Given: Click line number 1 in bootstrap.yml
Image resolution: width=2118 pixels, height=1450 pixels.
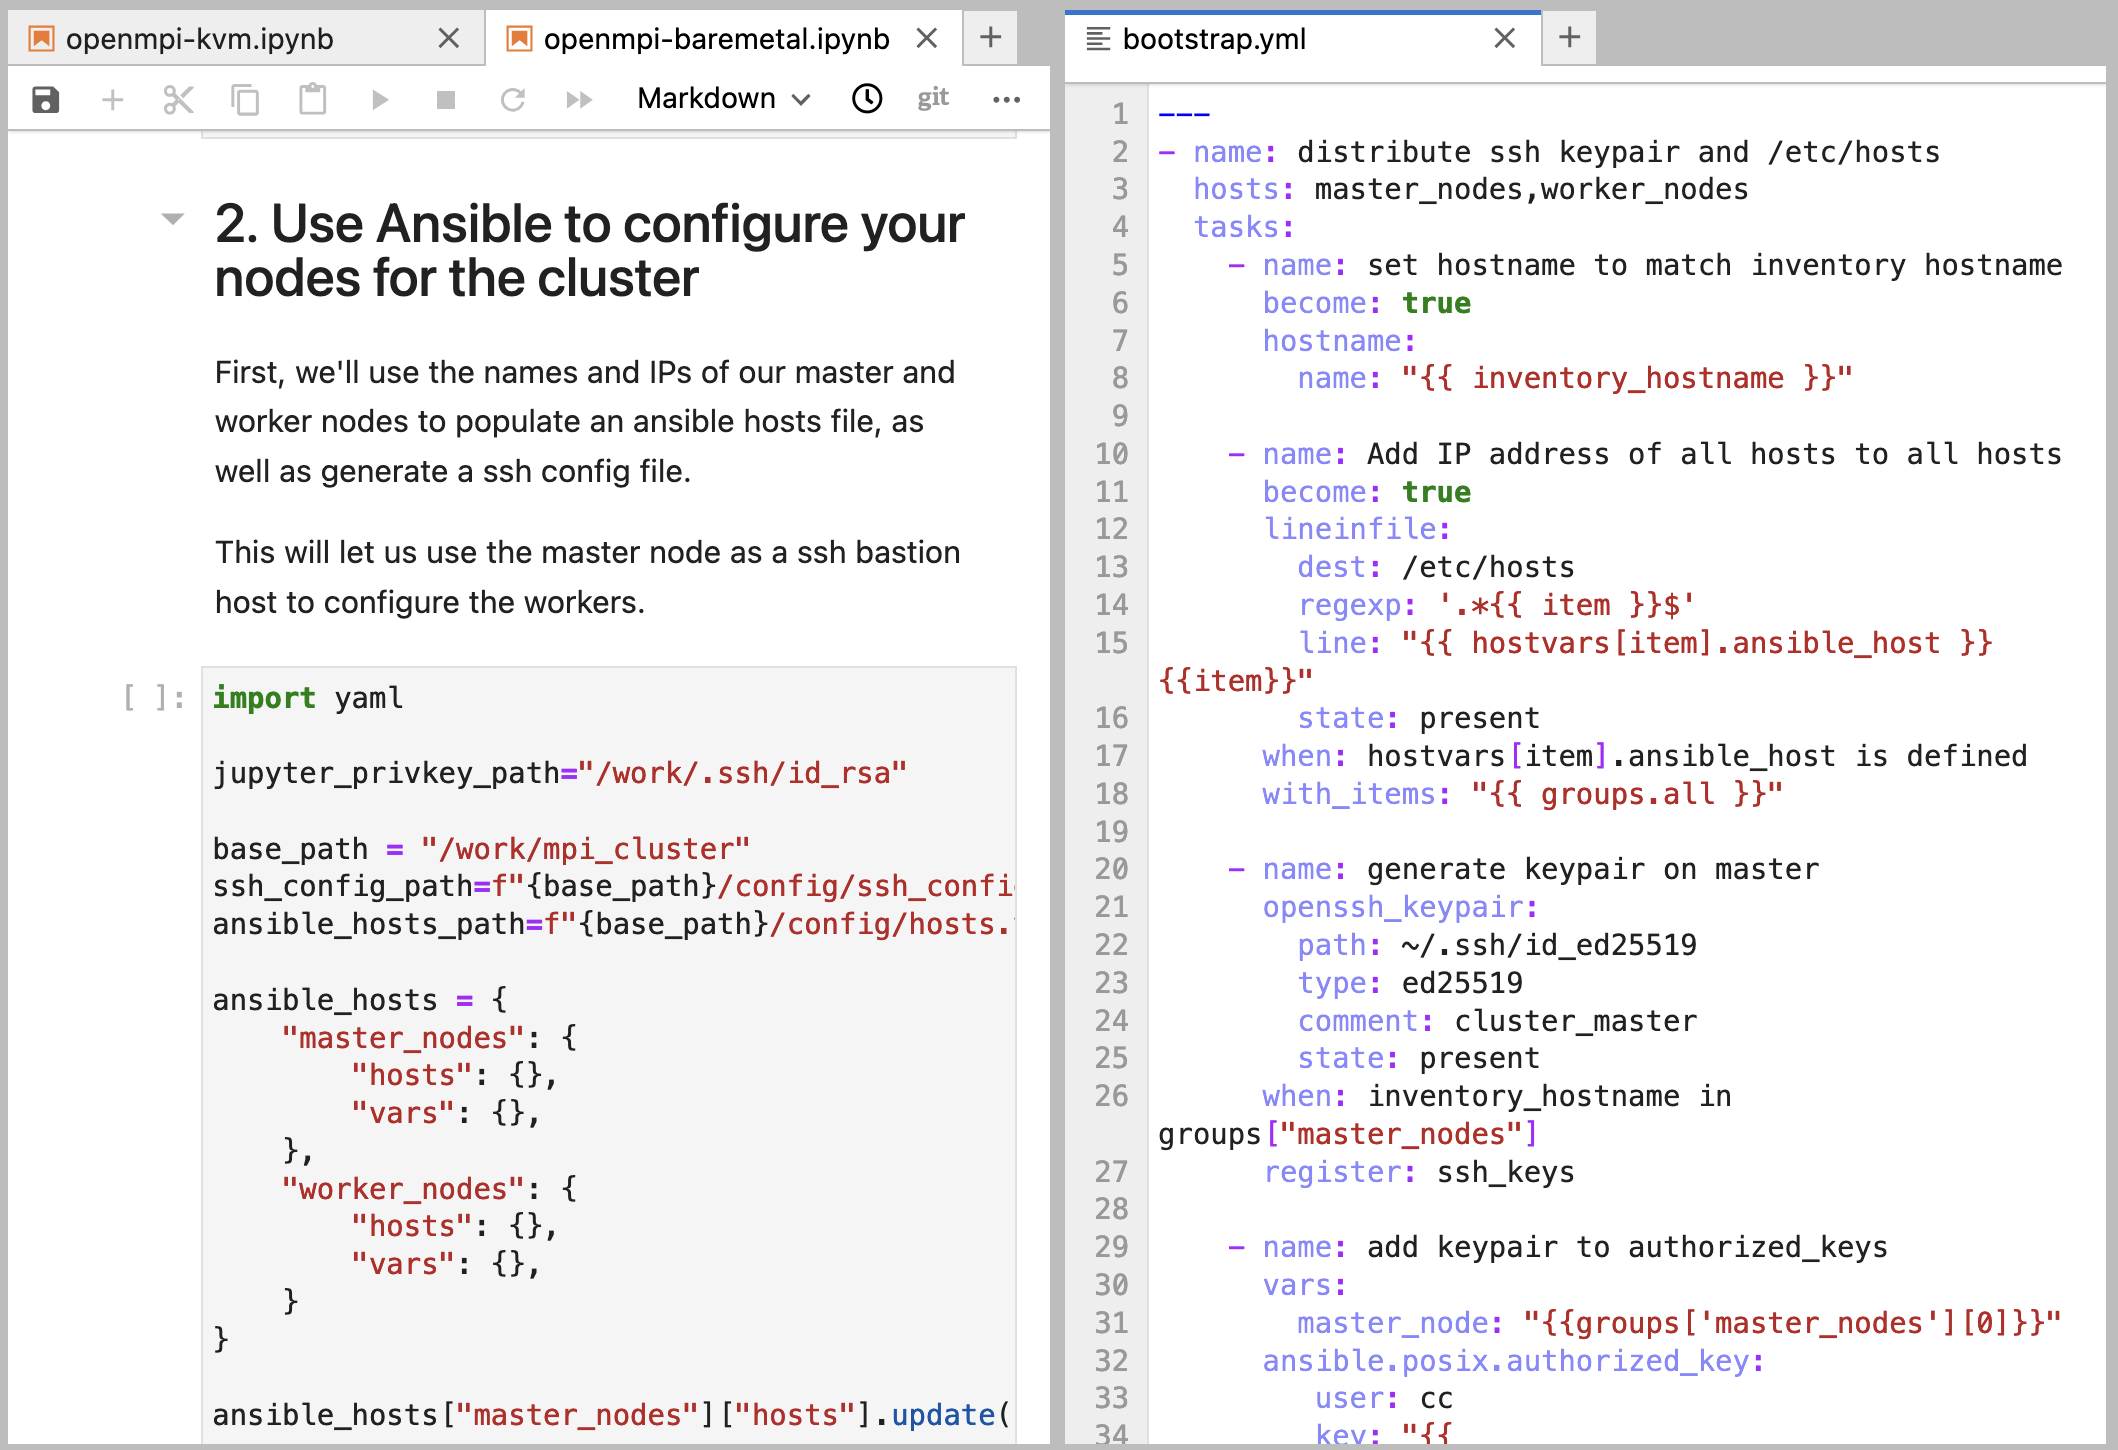Looking at the screenshot, I should (1120, 114).
